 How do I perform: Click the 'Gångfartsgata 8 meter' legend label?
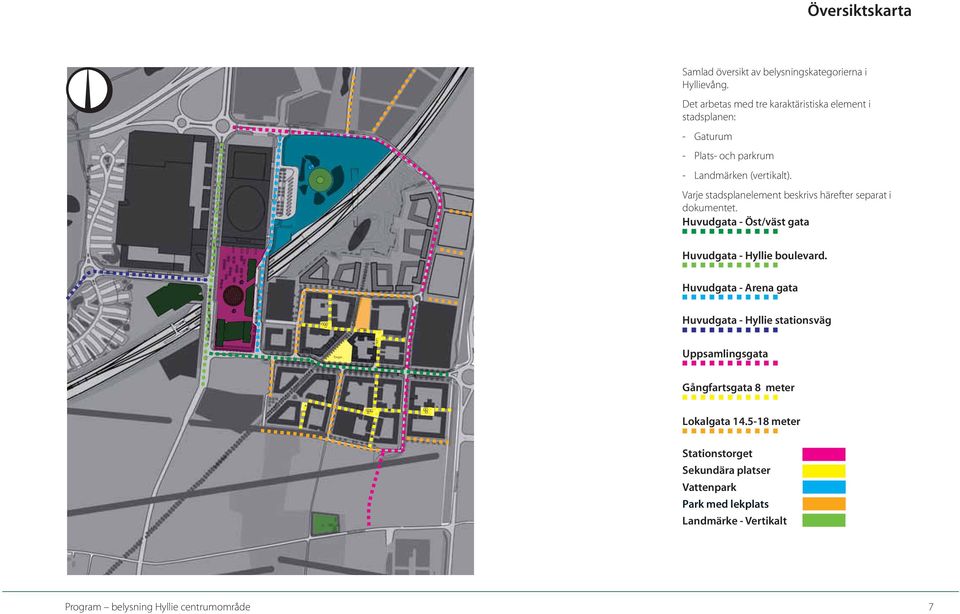(738, 387)
